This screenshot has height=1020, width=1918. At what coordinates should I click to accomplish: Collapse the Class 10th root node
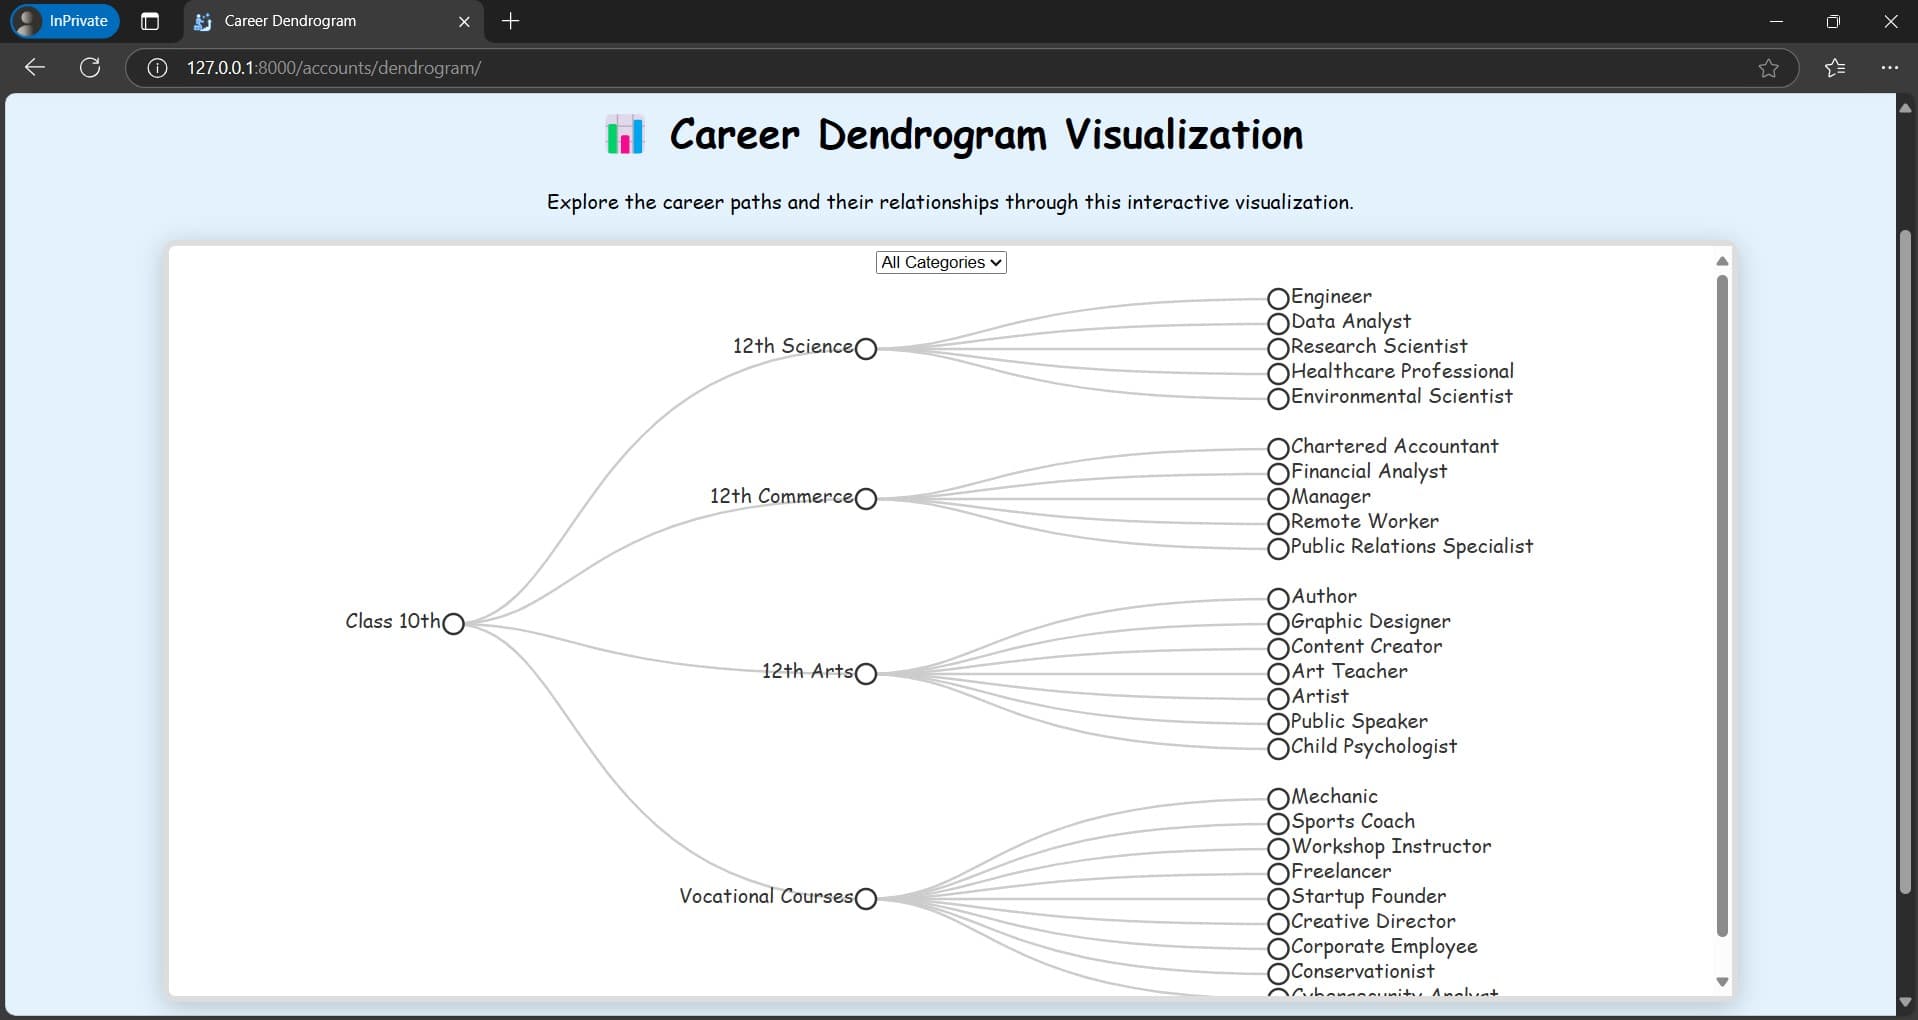click(x=453, y=624)
